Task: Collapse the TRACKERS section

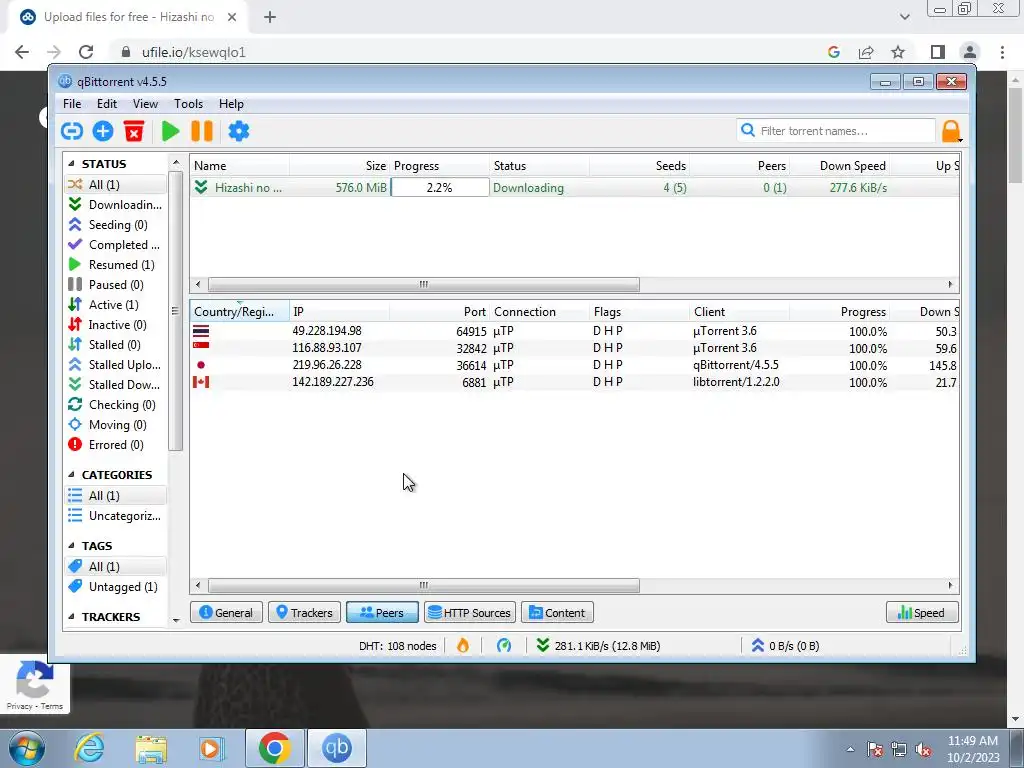Action: (x=71, y=616)
